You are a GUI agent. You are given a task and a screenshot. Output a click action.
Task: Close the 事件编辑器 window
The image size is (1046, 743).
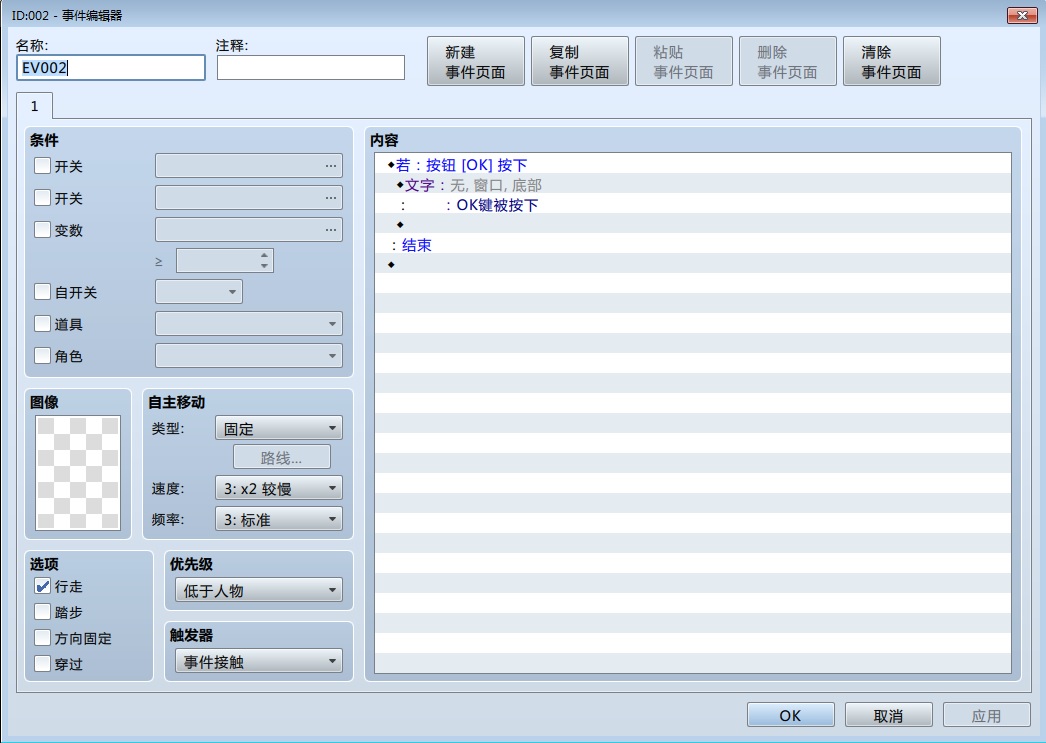click(x=1022, y=15)
